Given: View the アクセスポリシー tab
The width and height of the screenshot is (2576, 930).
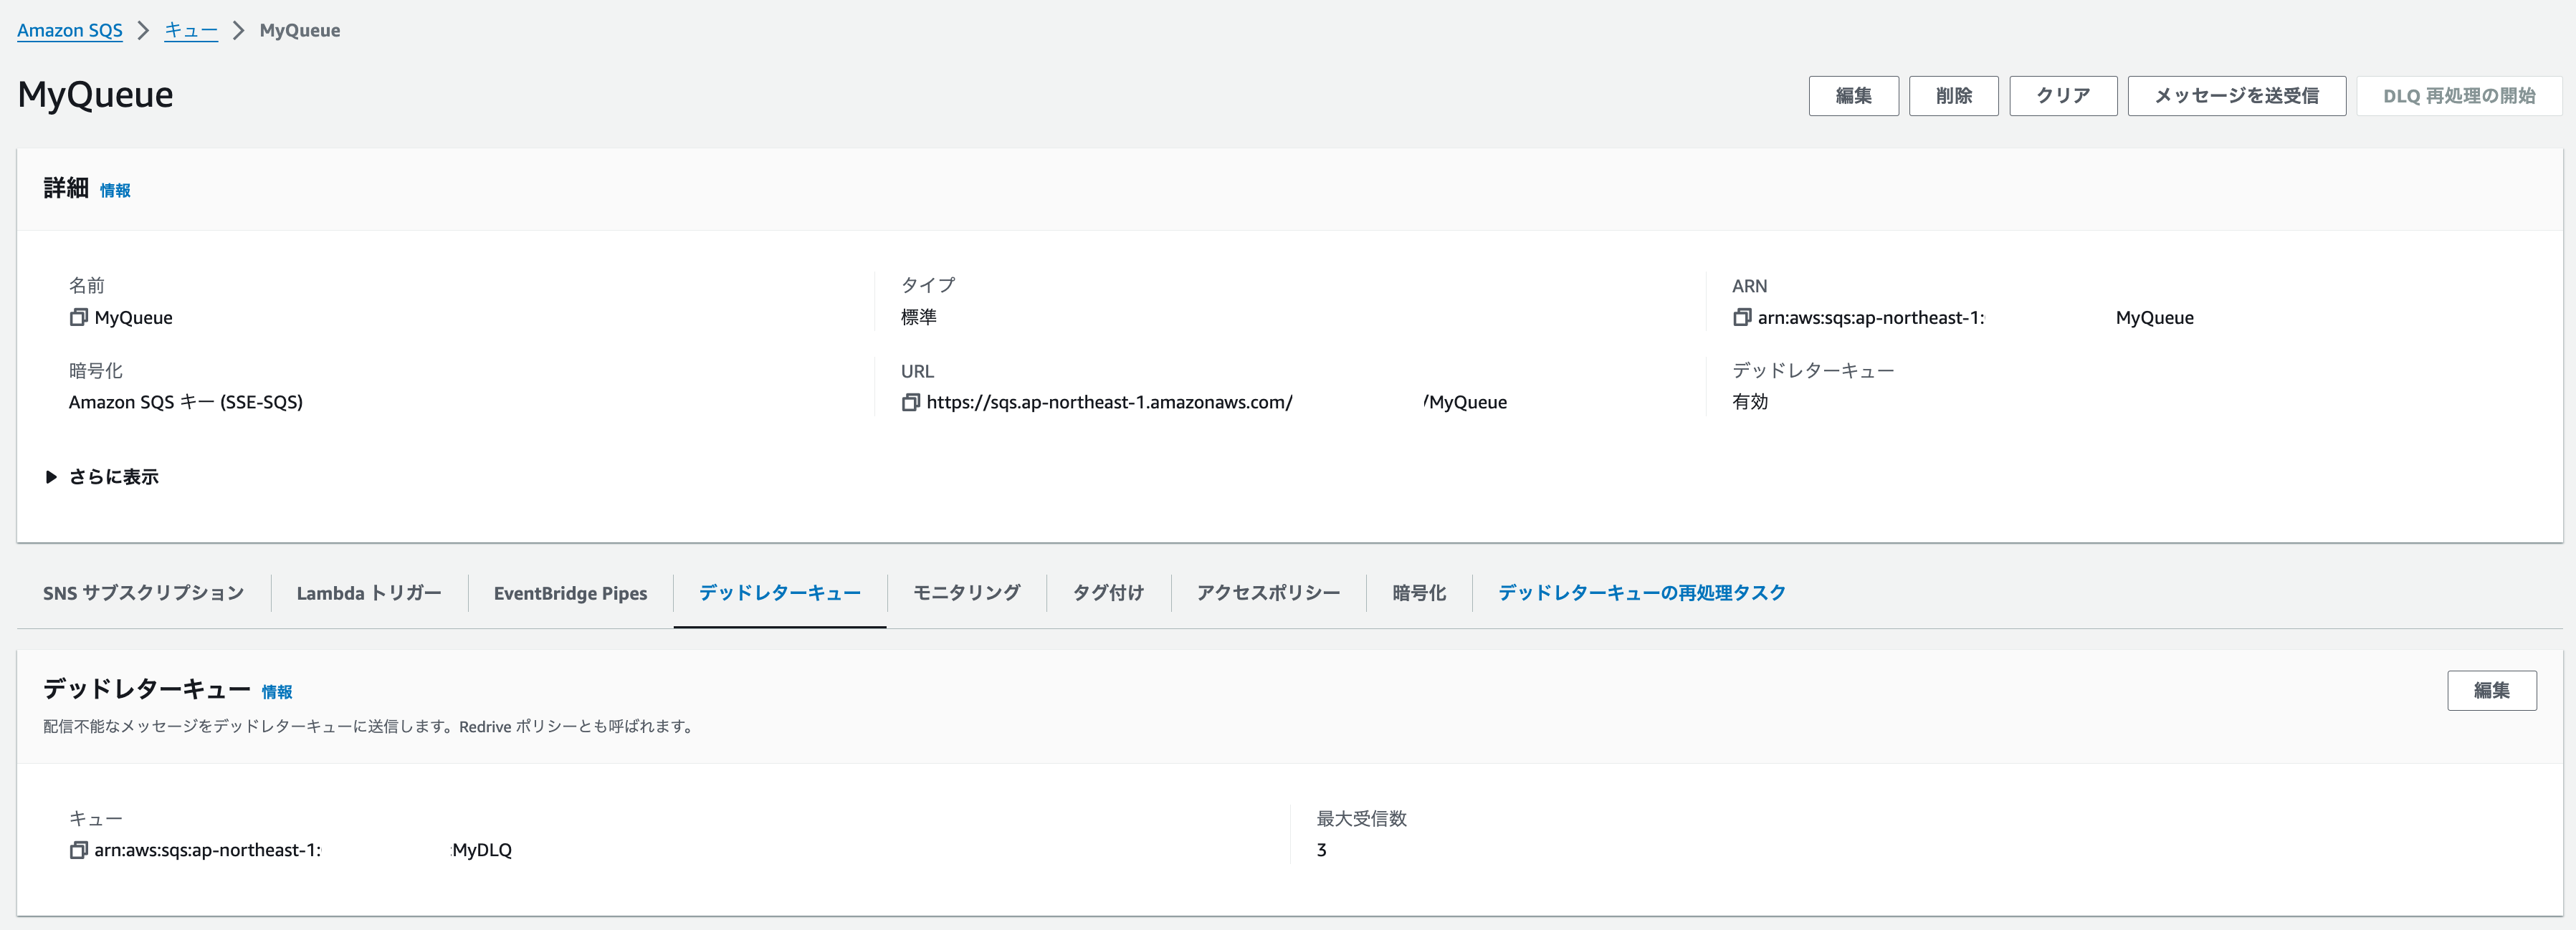Looking at the screenshot, I should click(1267, 592).
